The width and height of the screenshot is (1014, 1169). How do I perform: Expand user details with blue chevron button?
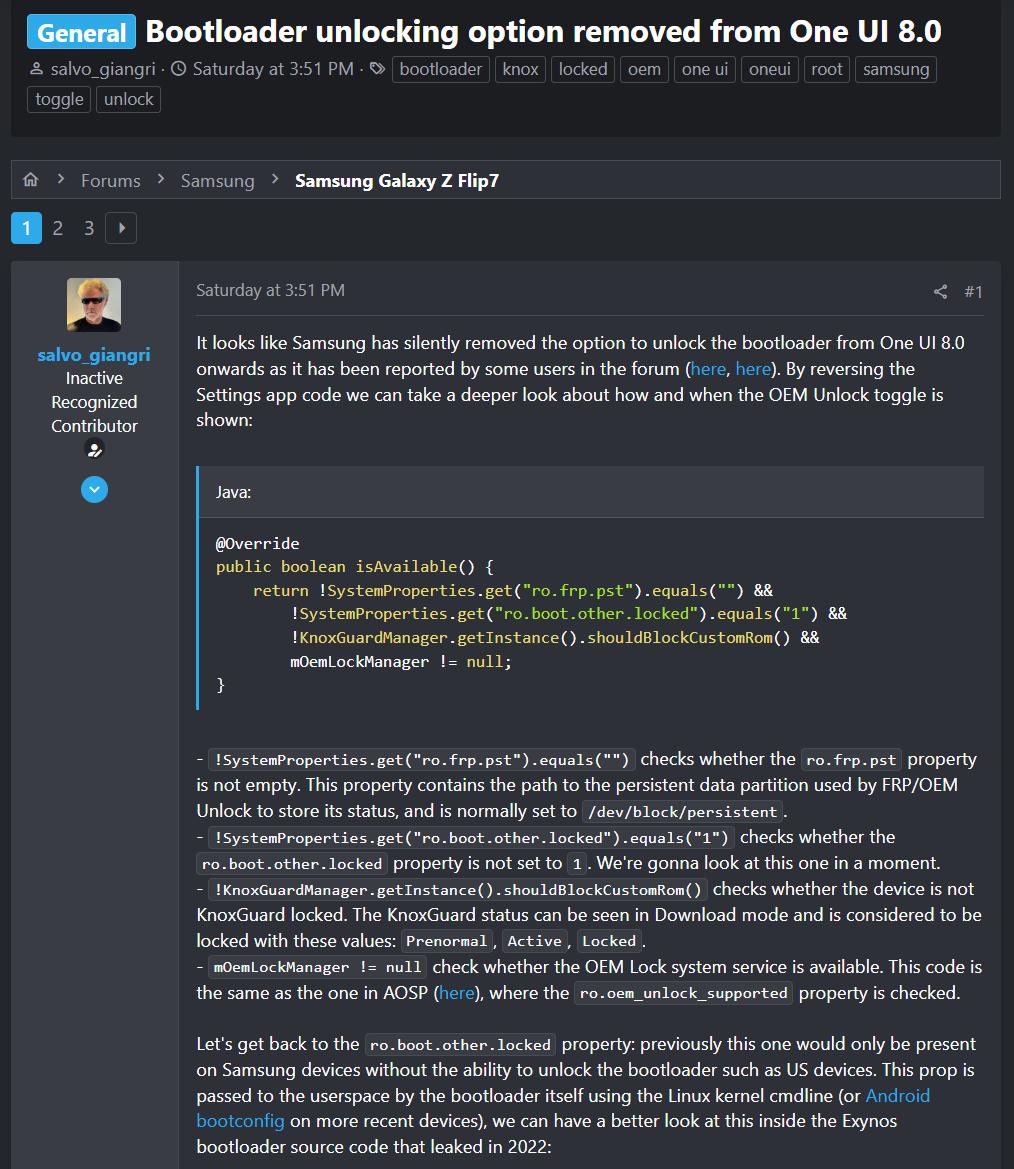(x=94, y=490)
